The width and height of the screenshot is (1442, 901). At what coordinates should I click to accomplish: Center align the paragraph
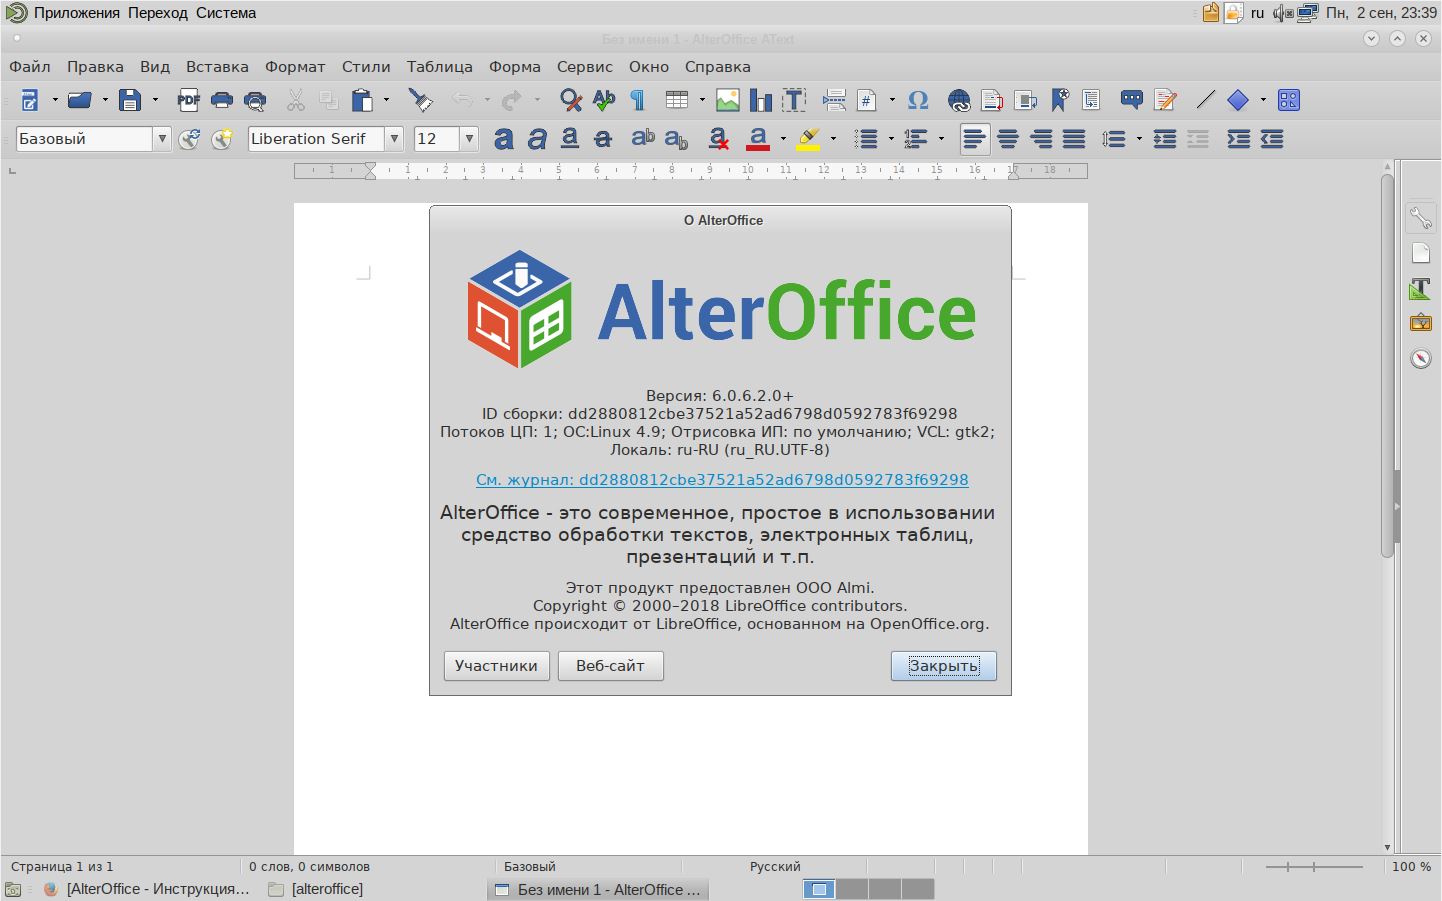point(1008,139)
